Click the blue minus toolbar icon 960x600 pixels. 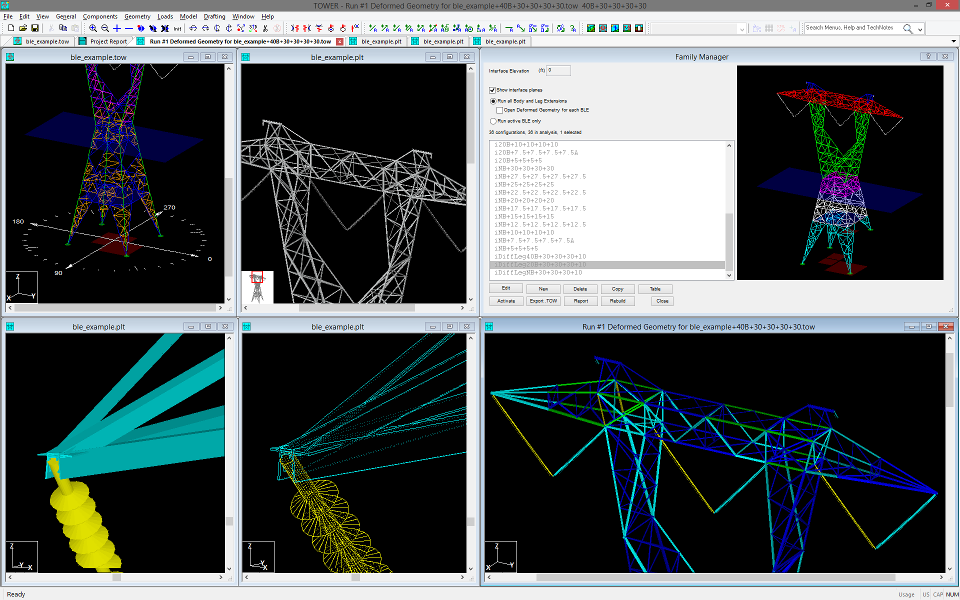click(129, 28)
